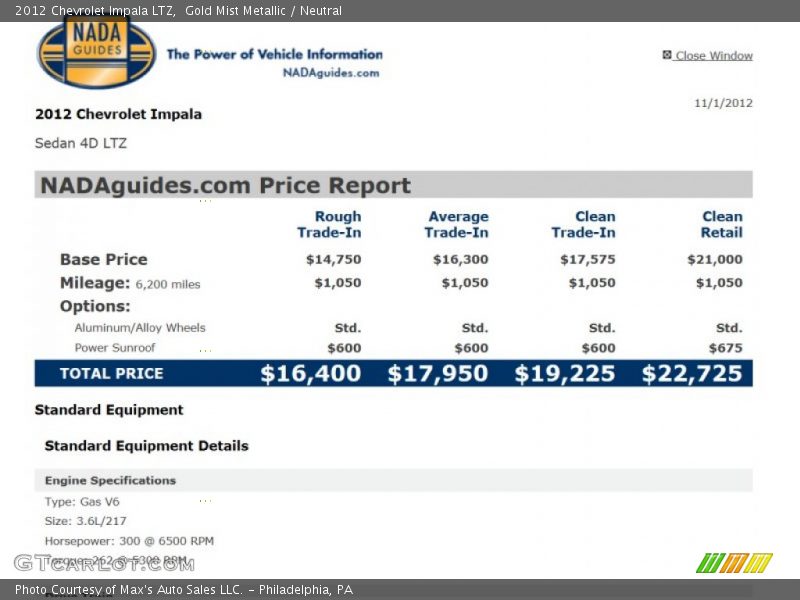This screenshot has width=800, height=600.
Task: Click the small X icon beside Close Window
Action: pyautogui.click(x=667, y=55)
